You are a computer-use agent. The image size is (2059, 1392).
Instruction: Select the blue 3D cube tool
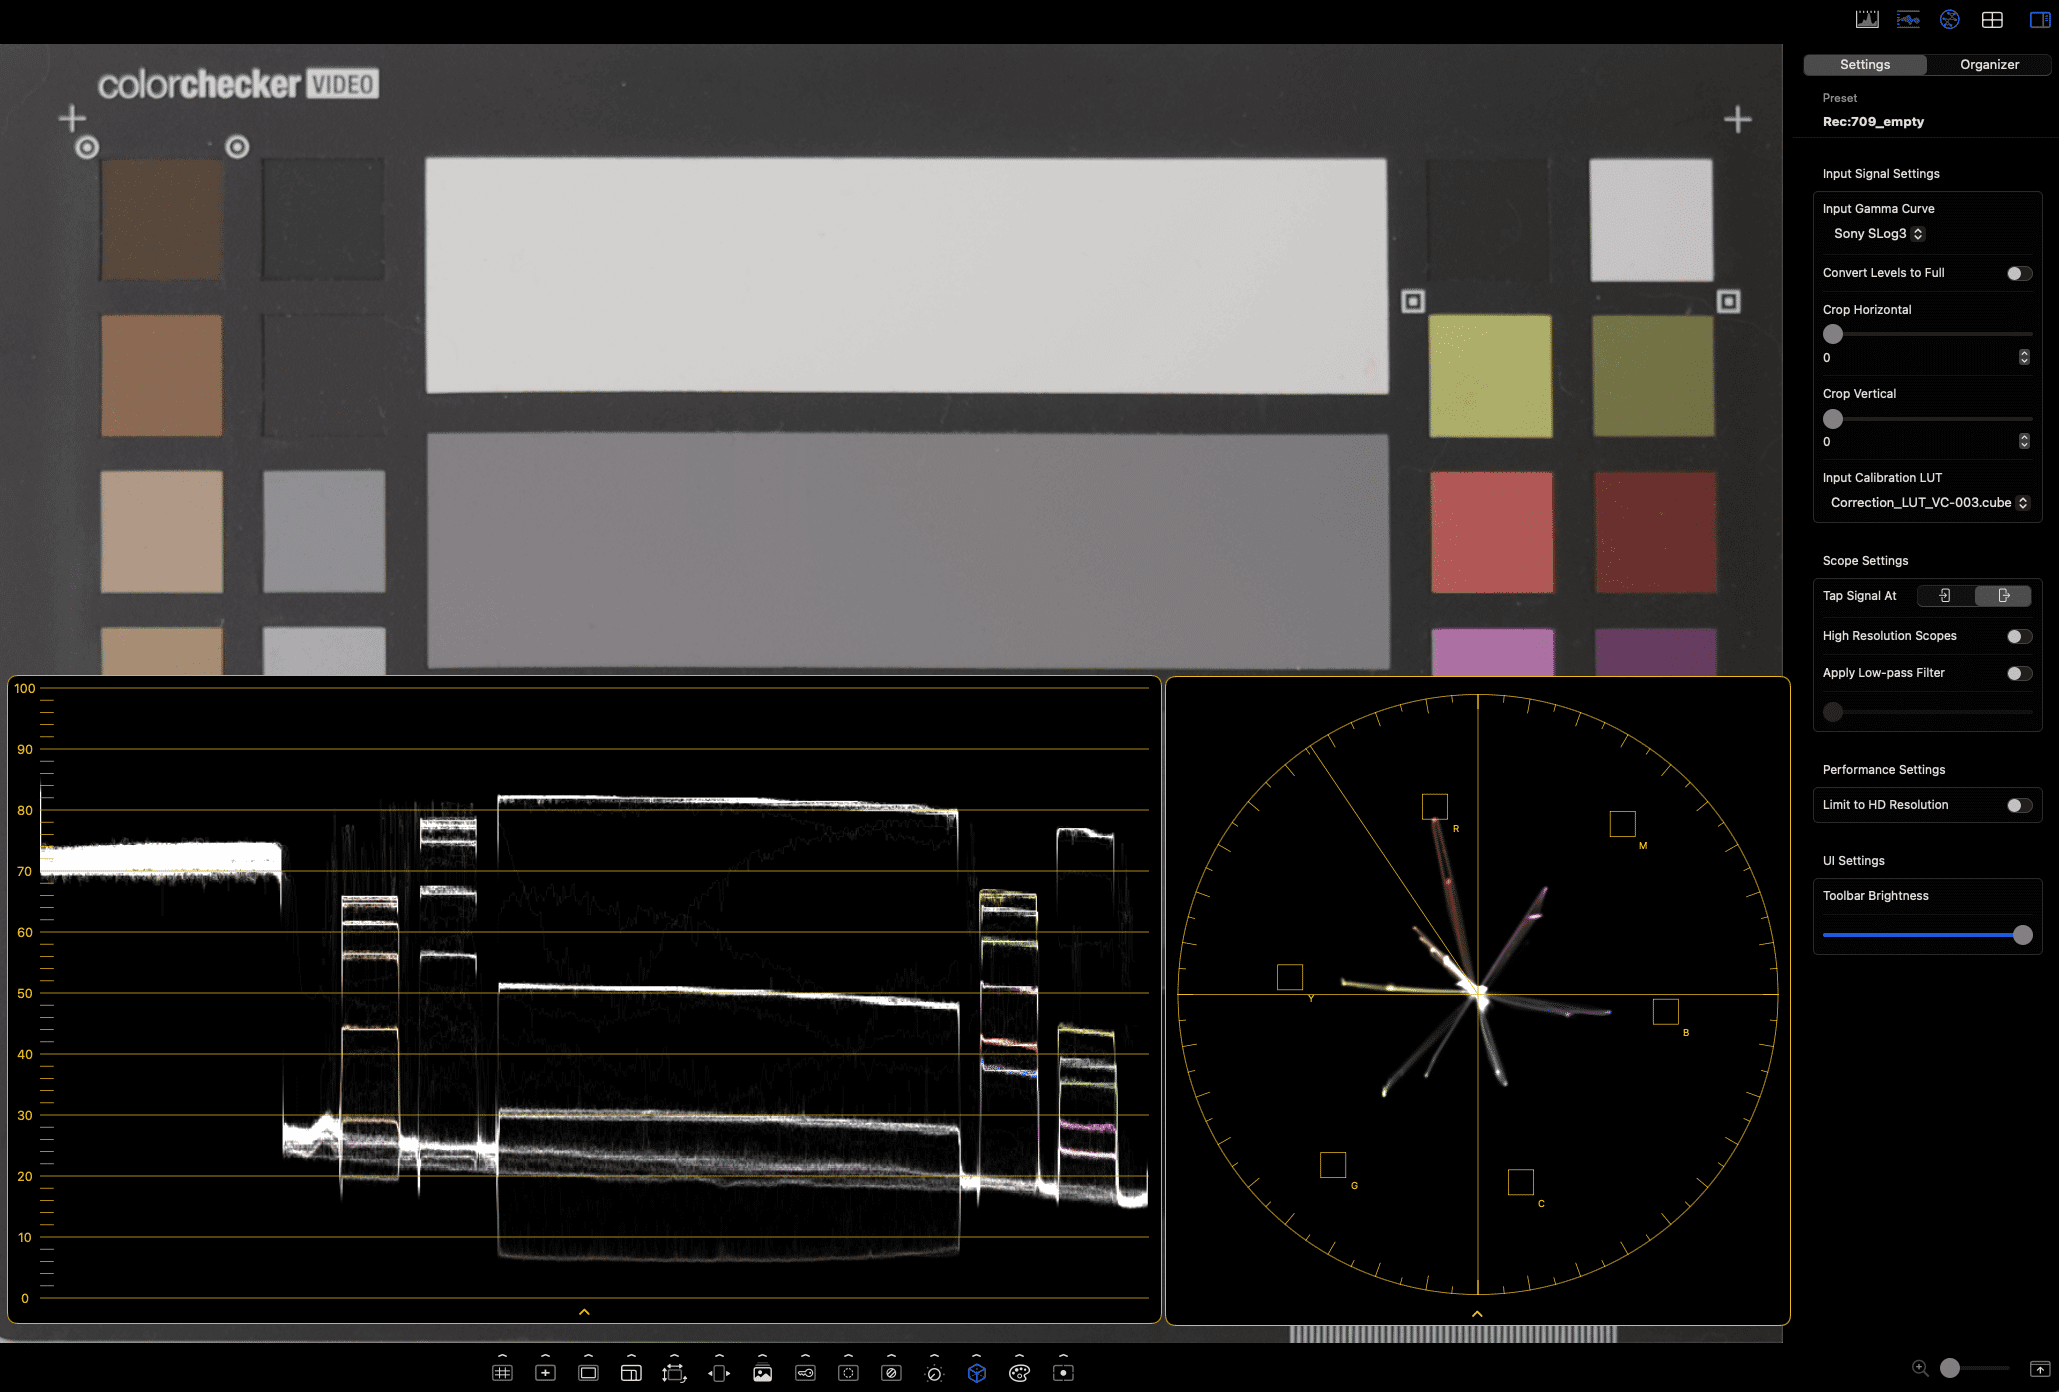975,1373
